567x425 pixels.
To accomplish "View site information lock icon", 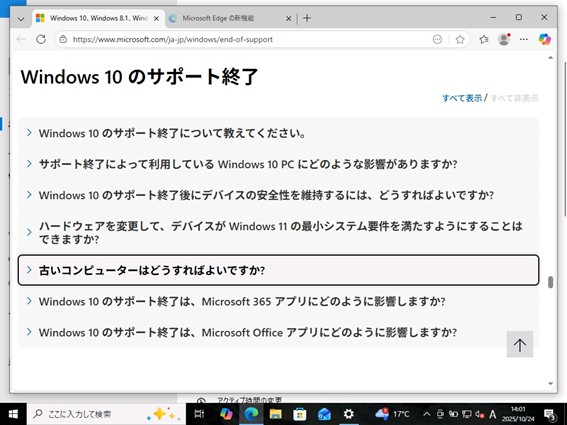I will point(63,39).
